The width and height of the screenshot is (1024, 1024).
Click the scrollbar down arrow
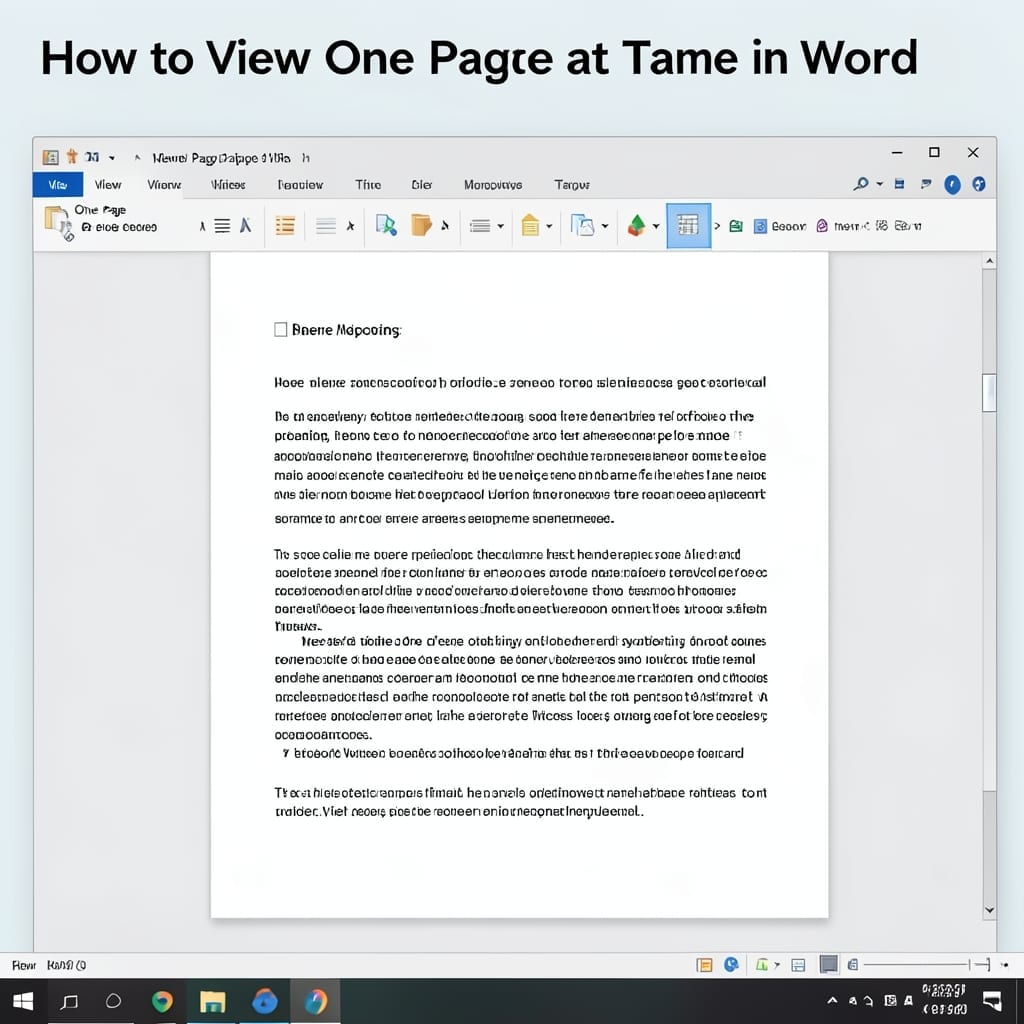pyautogui.click(x=989, y=910)
